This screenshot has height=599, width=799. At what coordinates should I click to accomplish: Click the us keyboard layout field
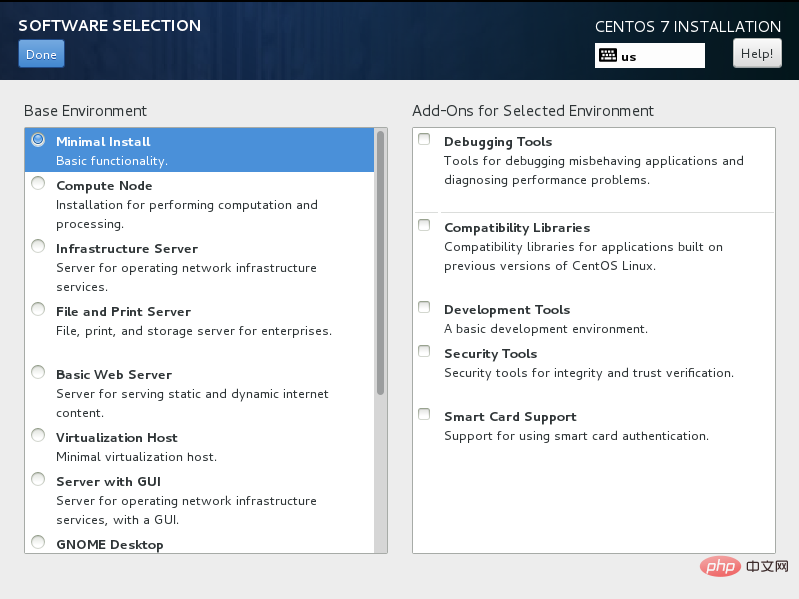[650, 56]
